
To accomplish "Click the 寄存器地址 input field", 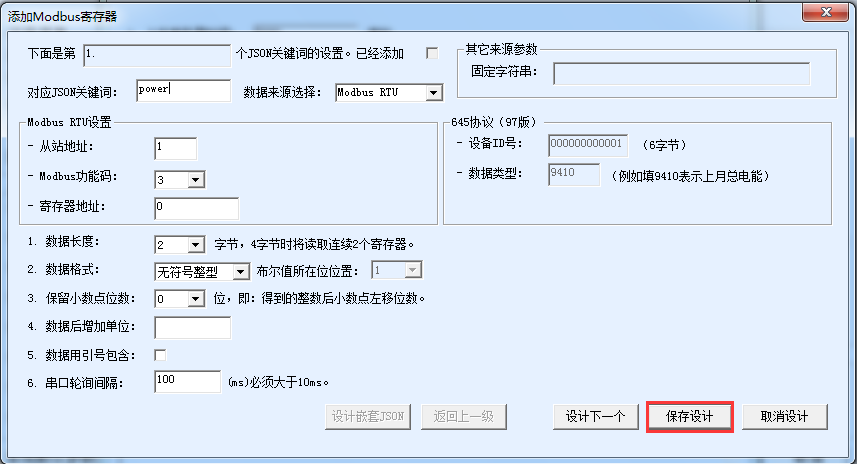I will (x=196, y=208).
